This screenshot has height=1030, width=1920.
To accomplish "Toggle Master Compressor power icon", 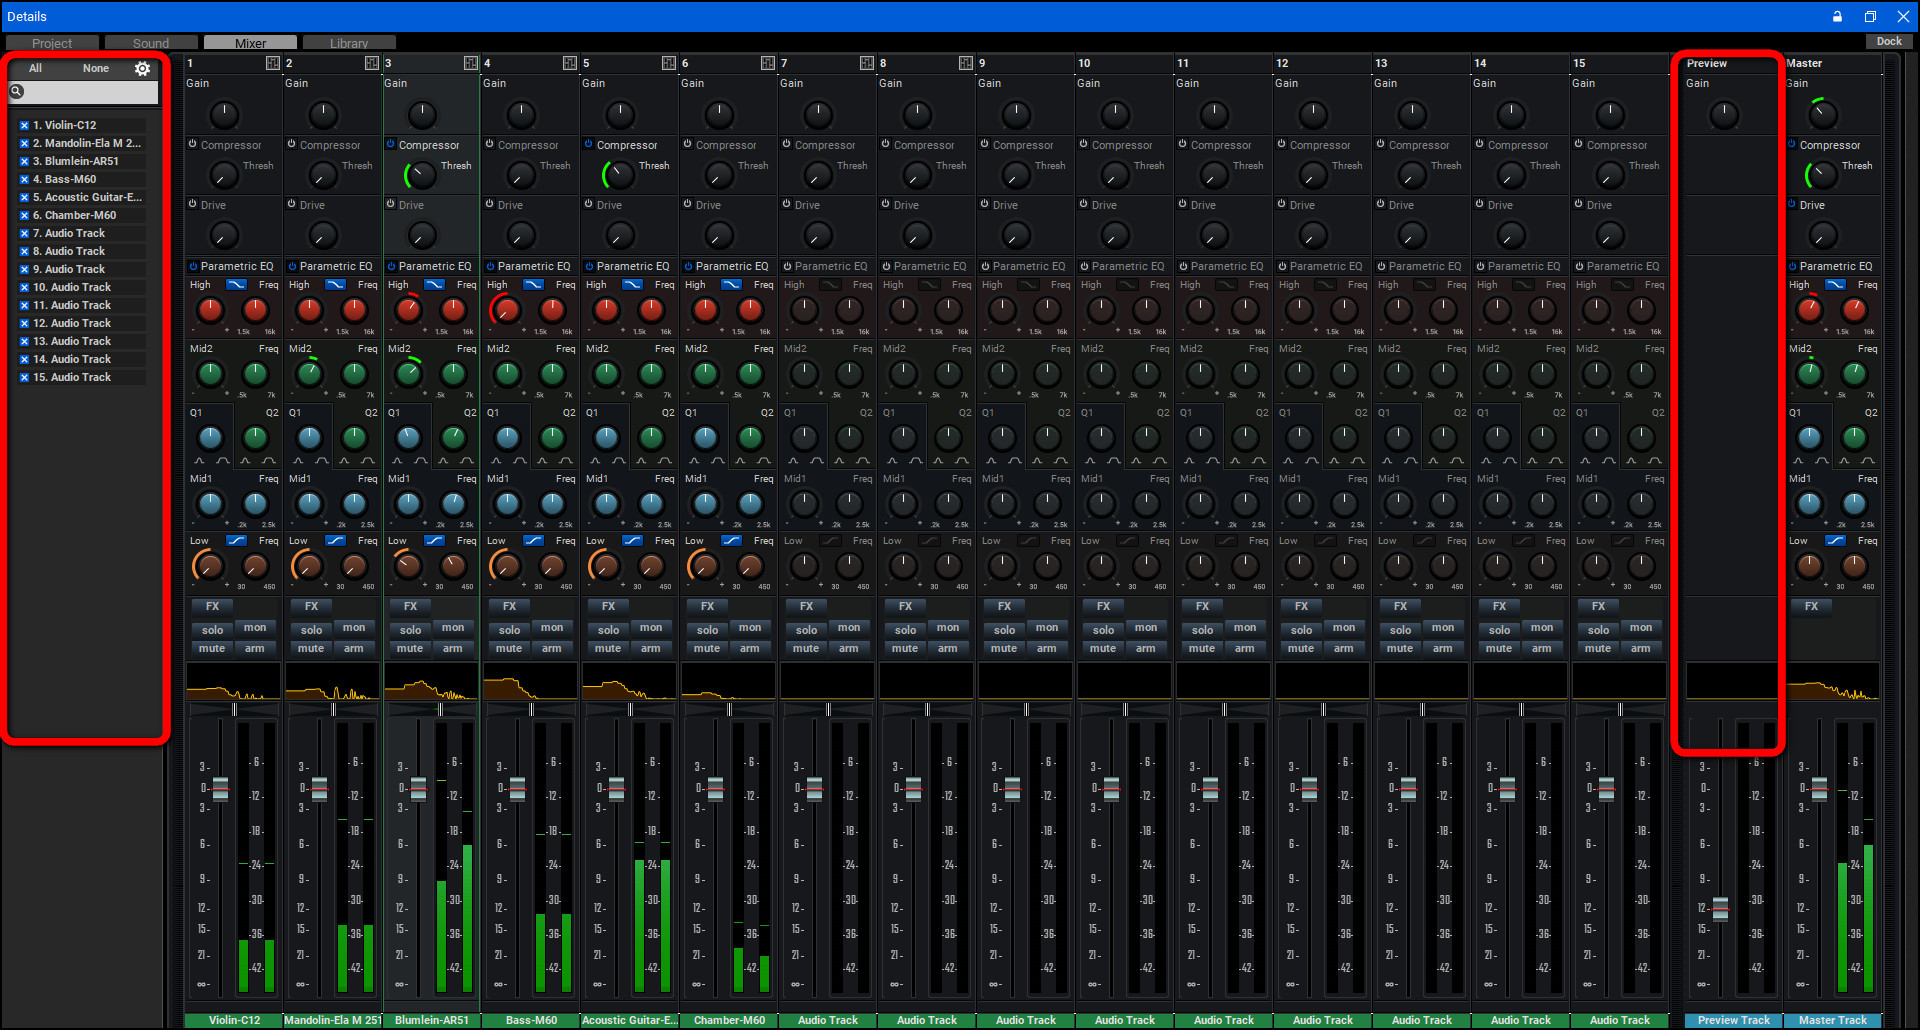I will pos(1792,144).
